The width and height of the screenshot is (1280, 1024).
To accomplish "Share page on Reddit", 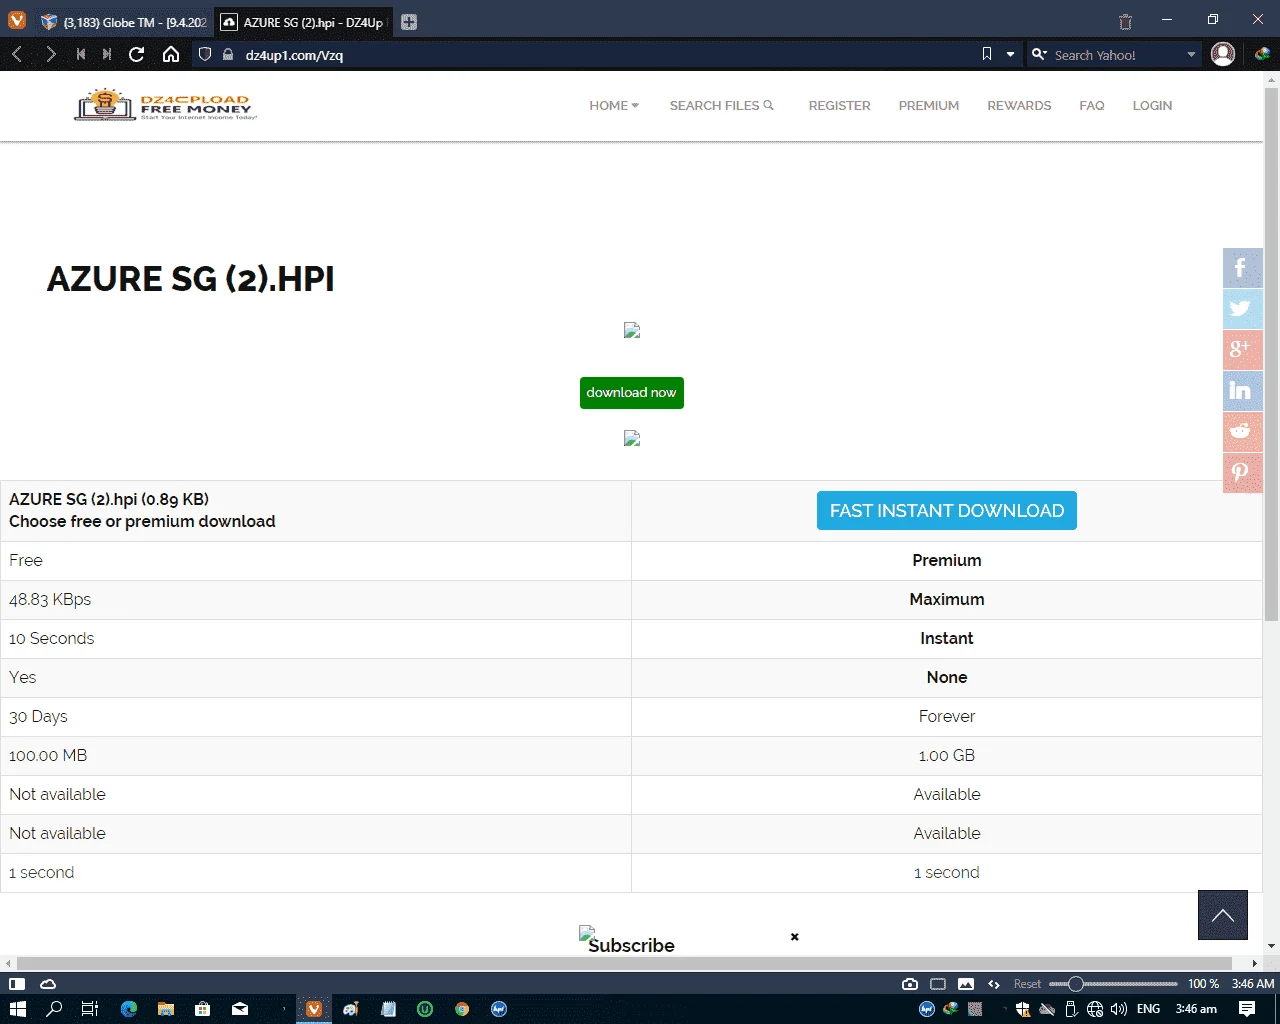I will pos(1242,432).
